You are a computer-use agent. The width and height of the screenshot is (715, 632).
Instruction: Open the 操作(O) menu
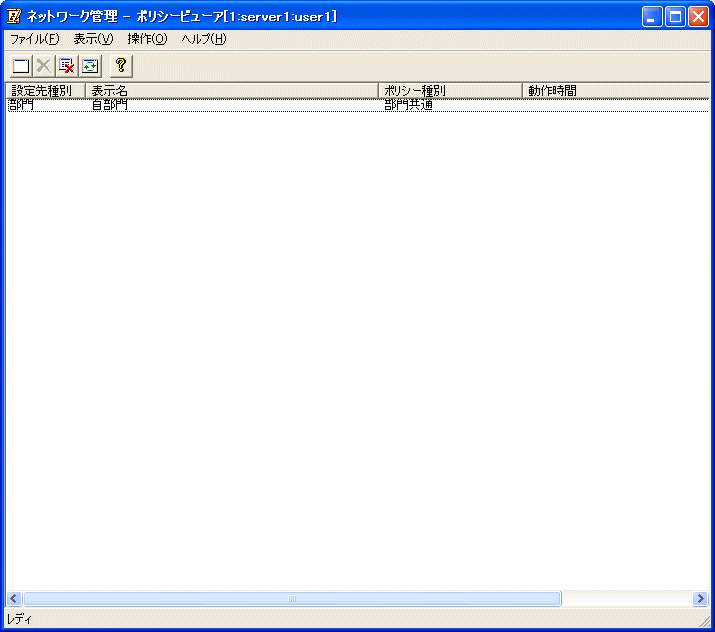click(x=147, y=39)
